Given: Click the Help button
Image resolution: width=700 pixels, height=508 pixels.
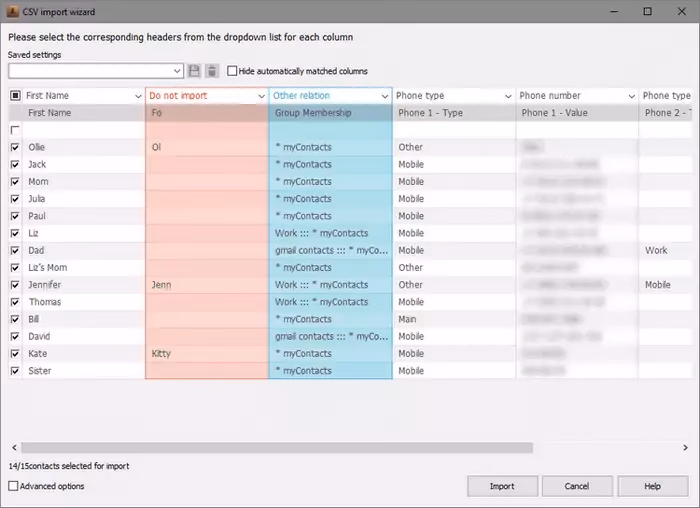Looking at the screenshot, I should 652,486.
